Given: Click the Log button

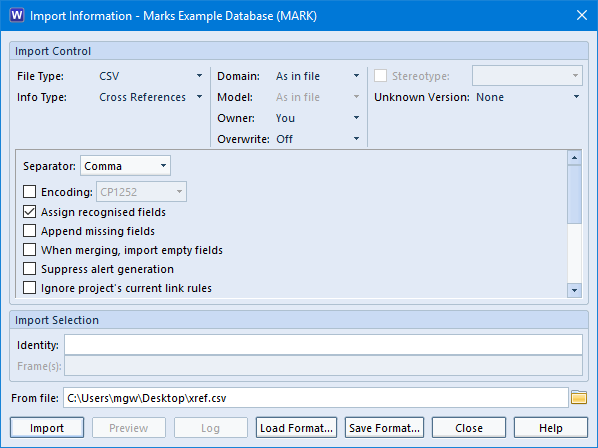Looking at the screenshot, I should (x=211, y=428).
